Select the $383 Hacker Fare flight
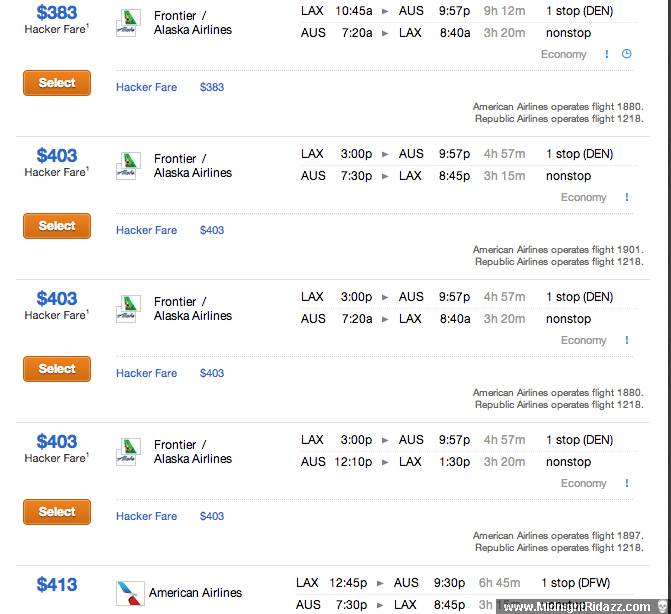 (57, 83)
